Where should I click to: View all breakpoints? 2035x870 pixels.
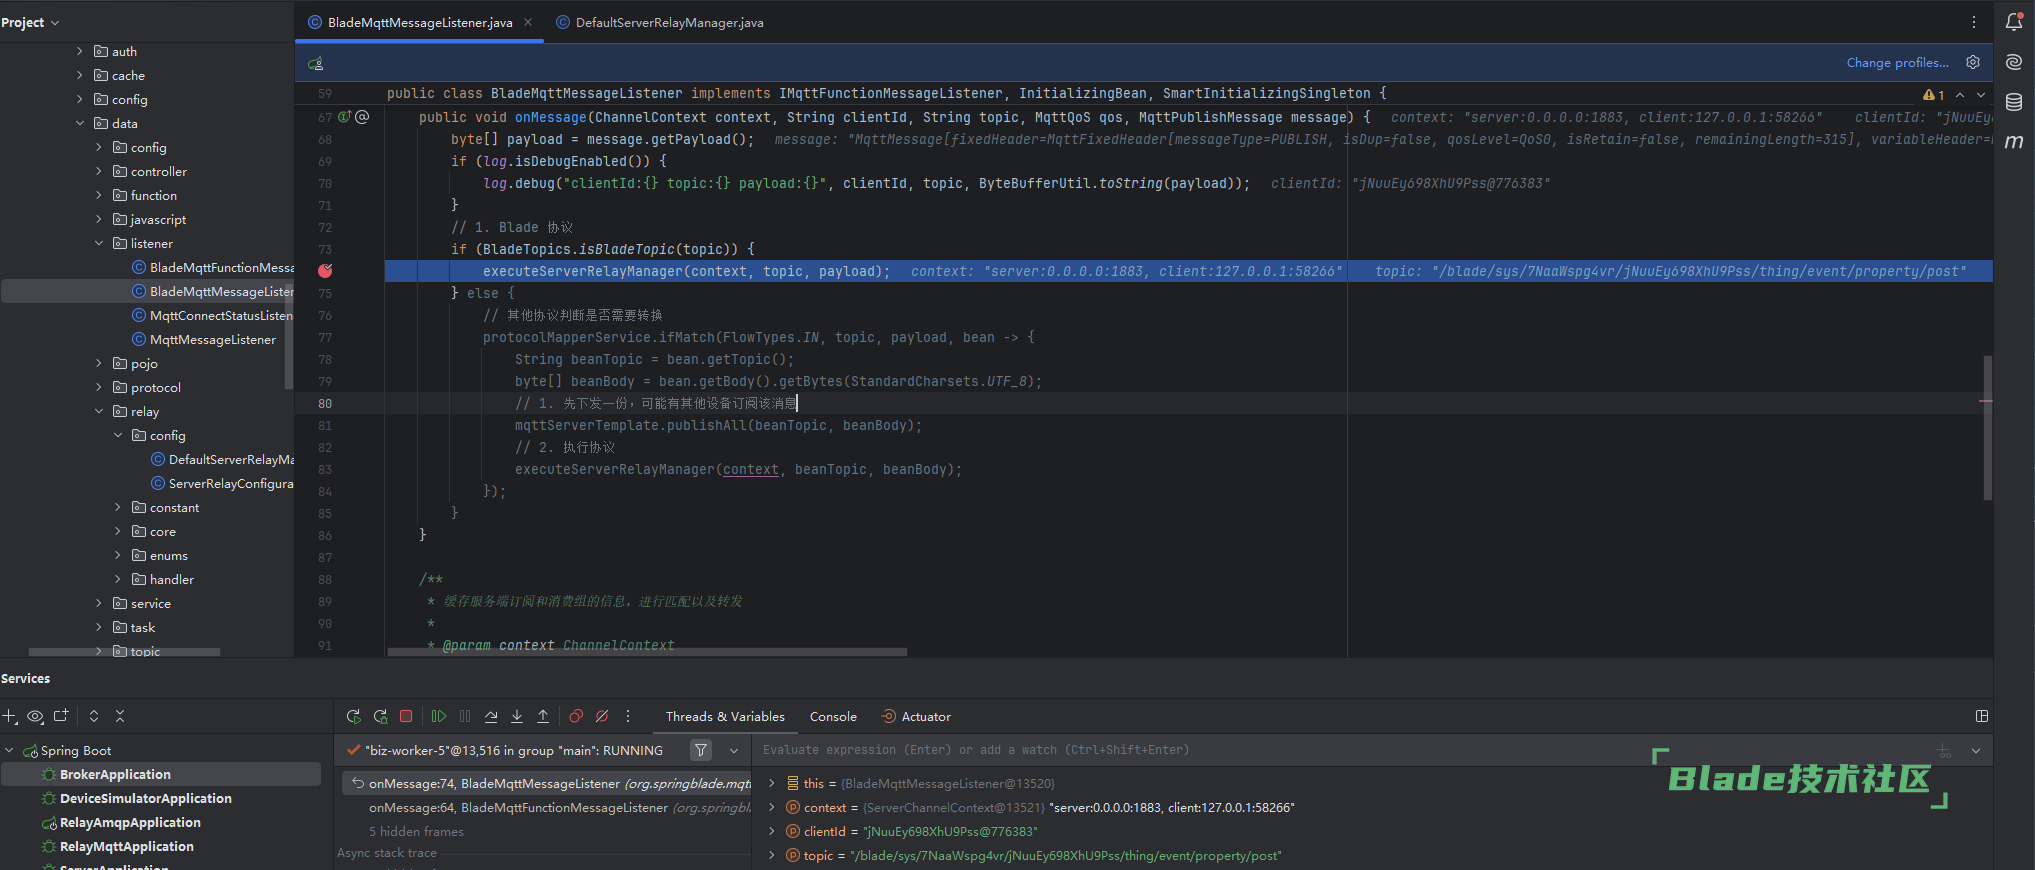[576, 716]
